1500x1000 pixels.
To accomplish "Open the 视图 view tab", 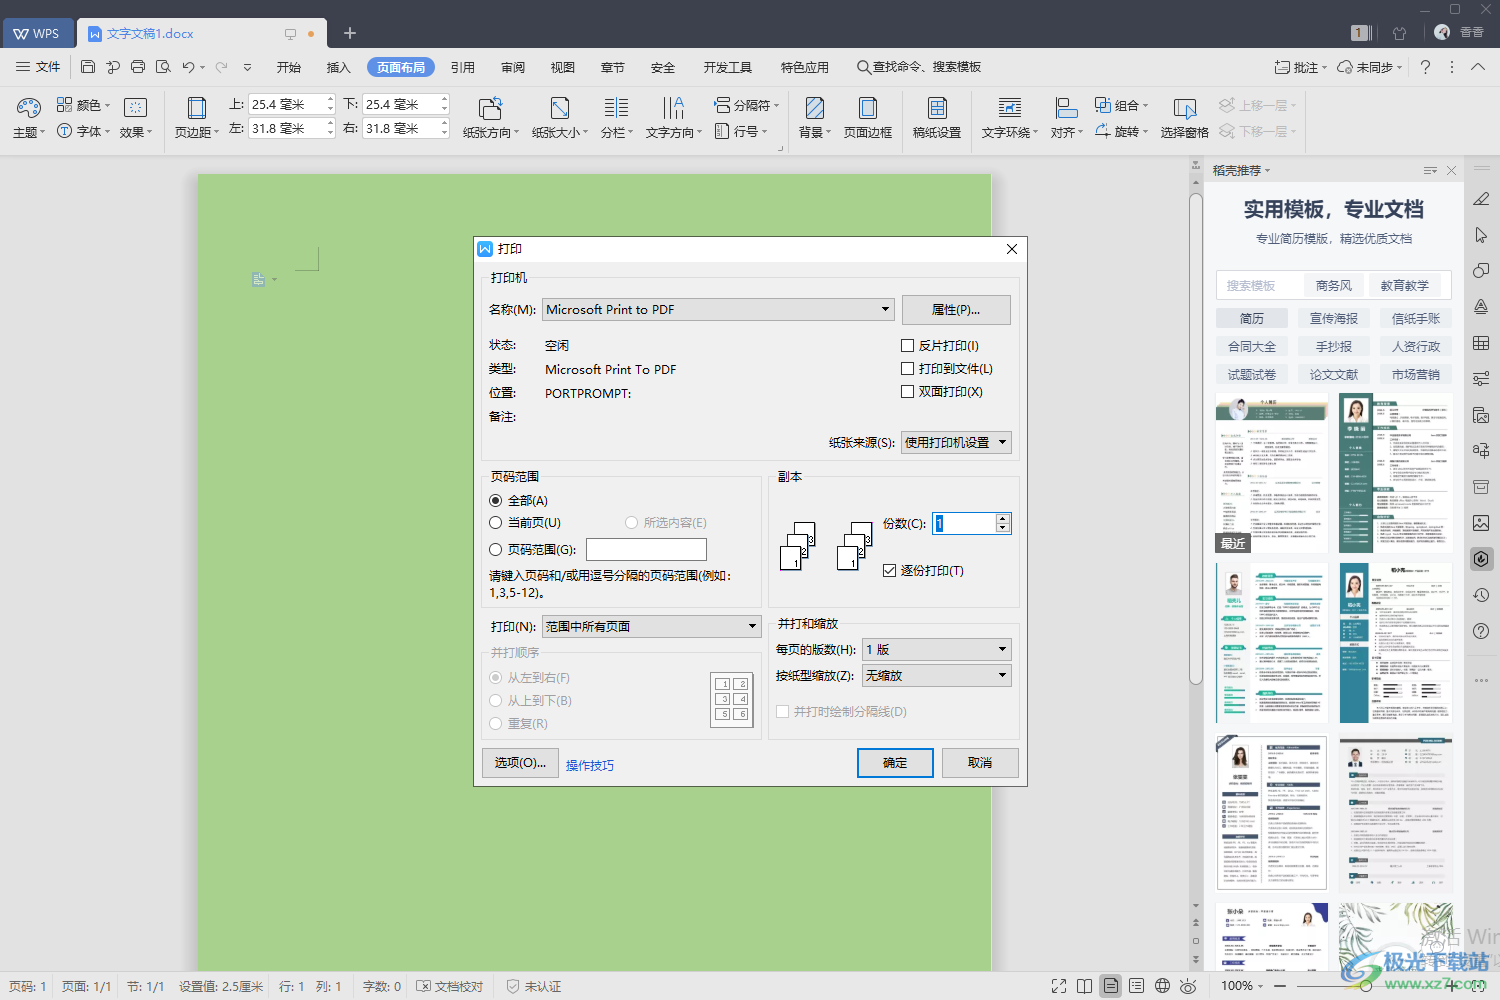I will [x=562, y=68].
